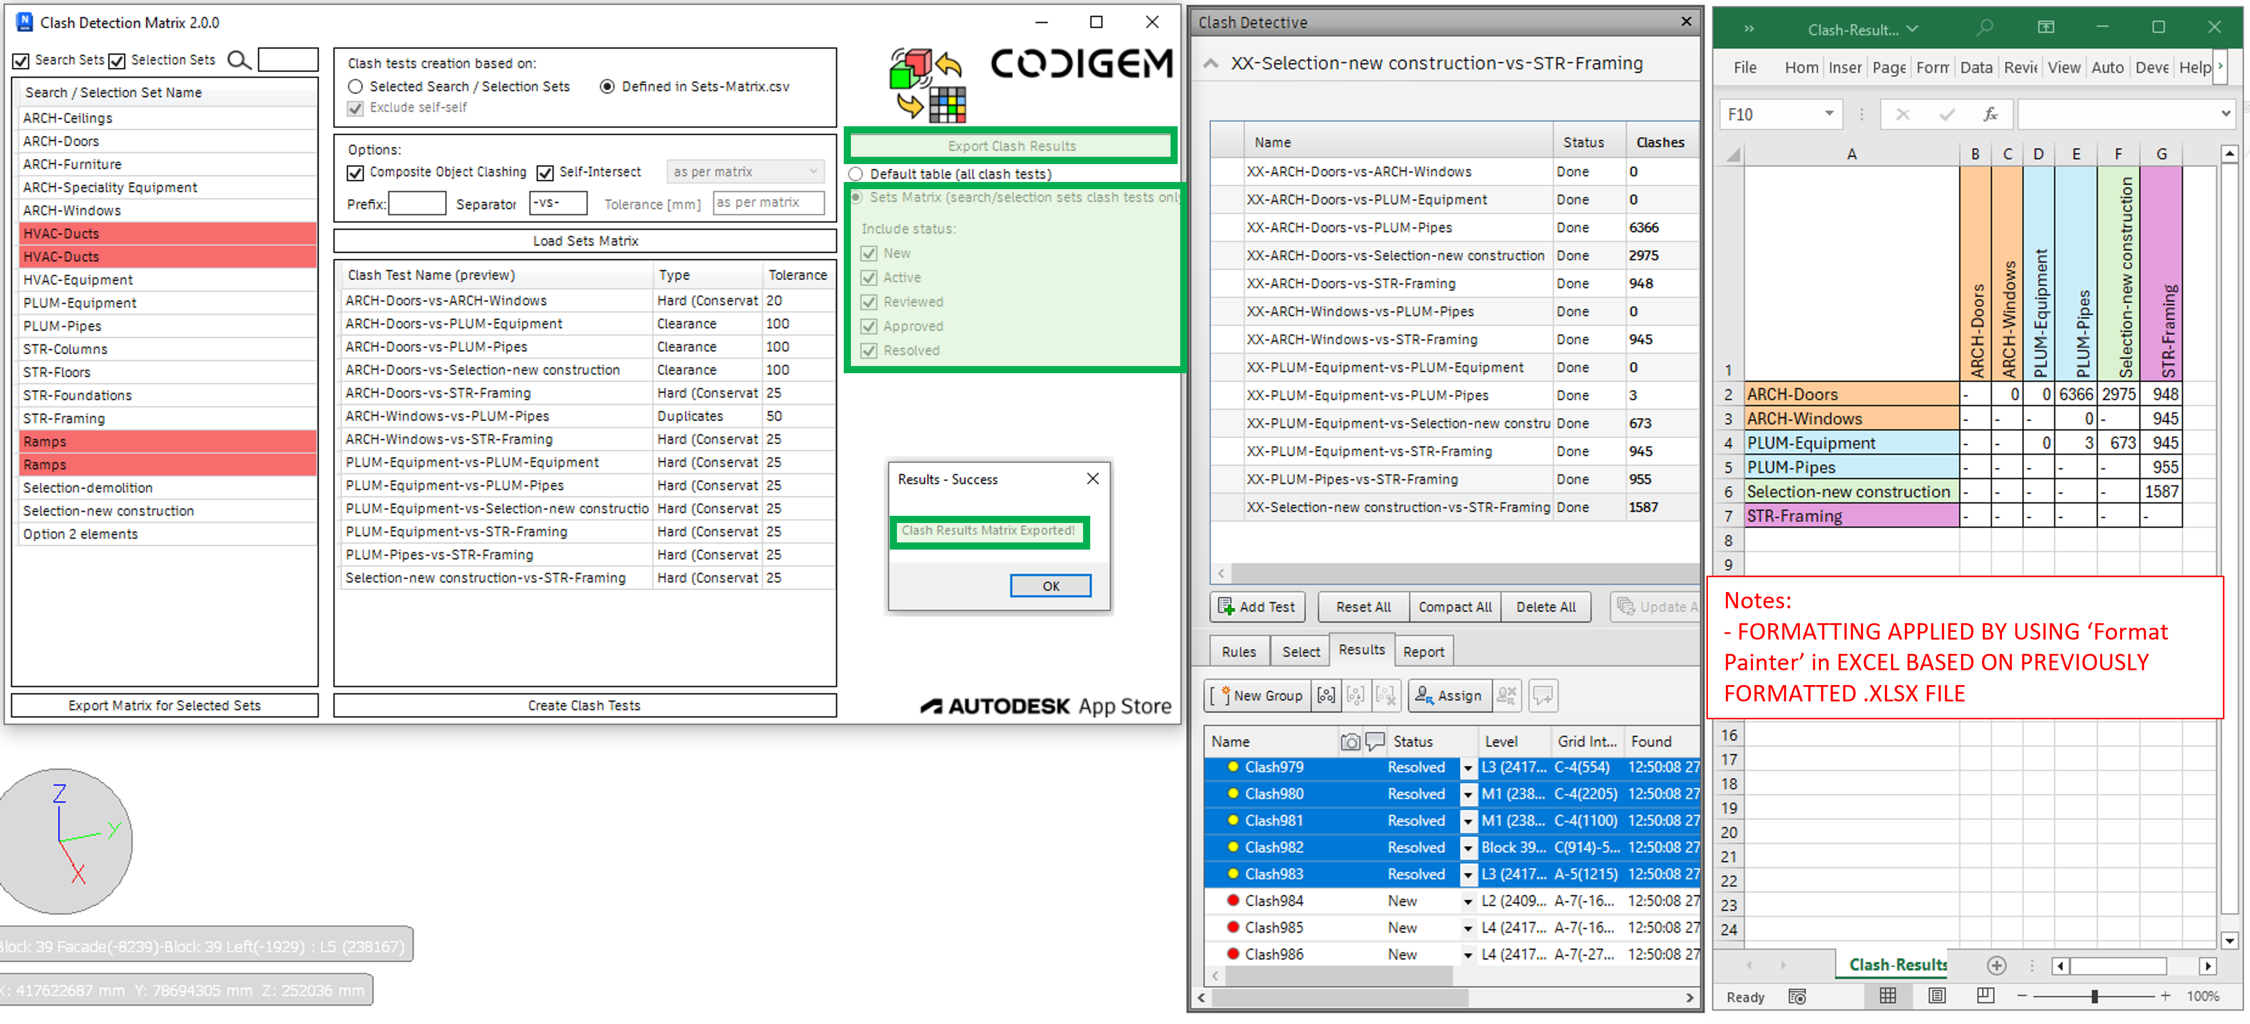The width and height of the screenshot is (2250, 1024).
Task: Click the Excel Select All corner triangle
Action: [x=1733, y=154]
